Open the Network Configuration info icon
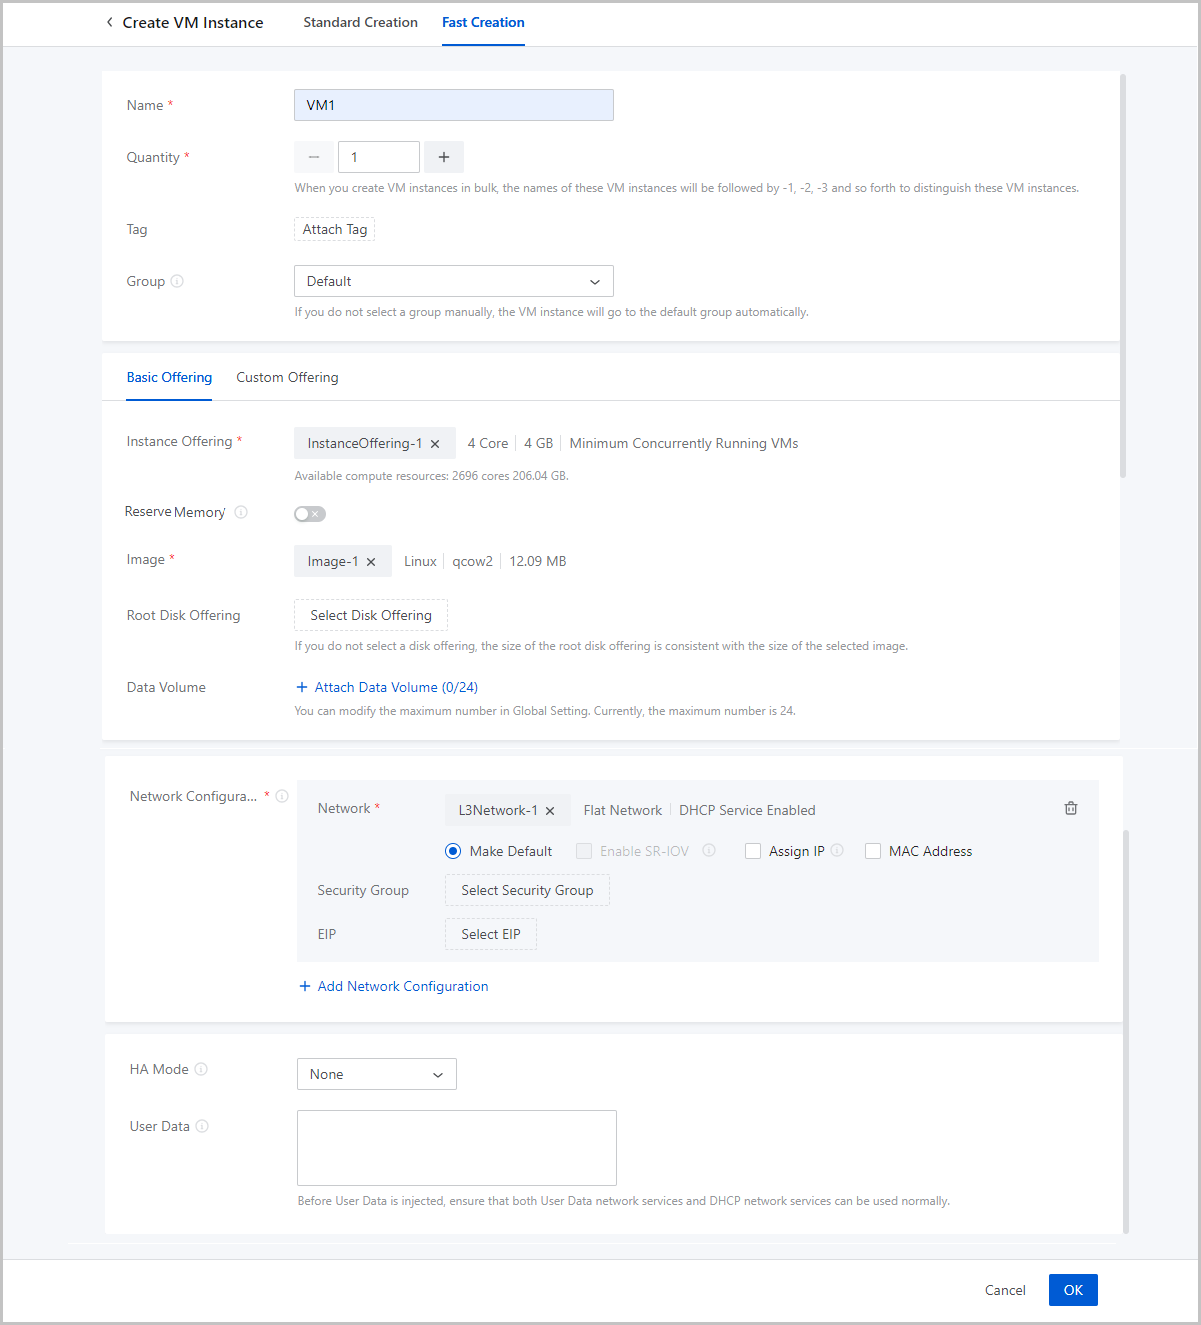 pyautogui.click(x=282, y=796)
